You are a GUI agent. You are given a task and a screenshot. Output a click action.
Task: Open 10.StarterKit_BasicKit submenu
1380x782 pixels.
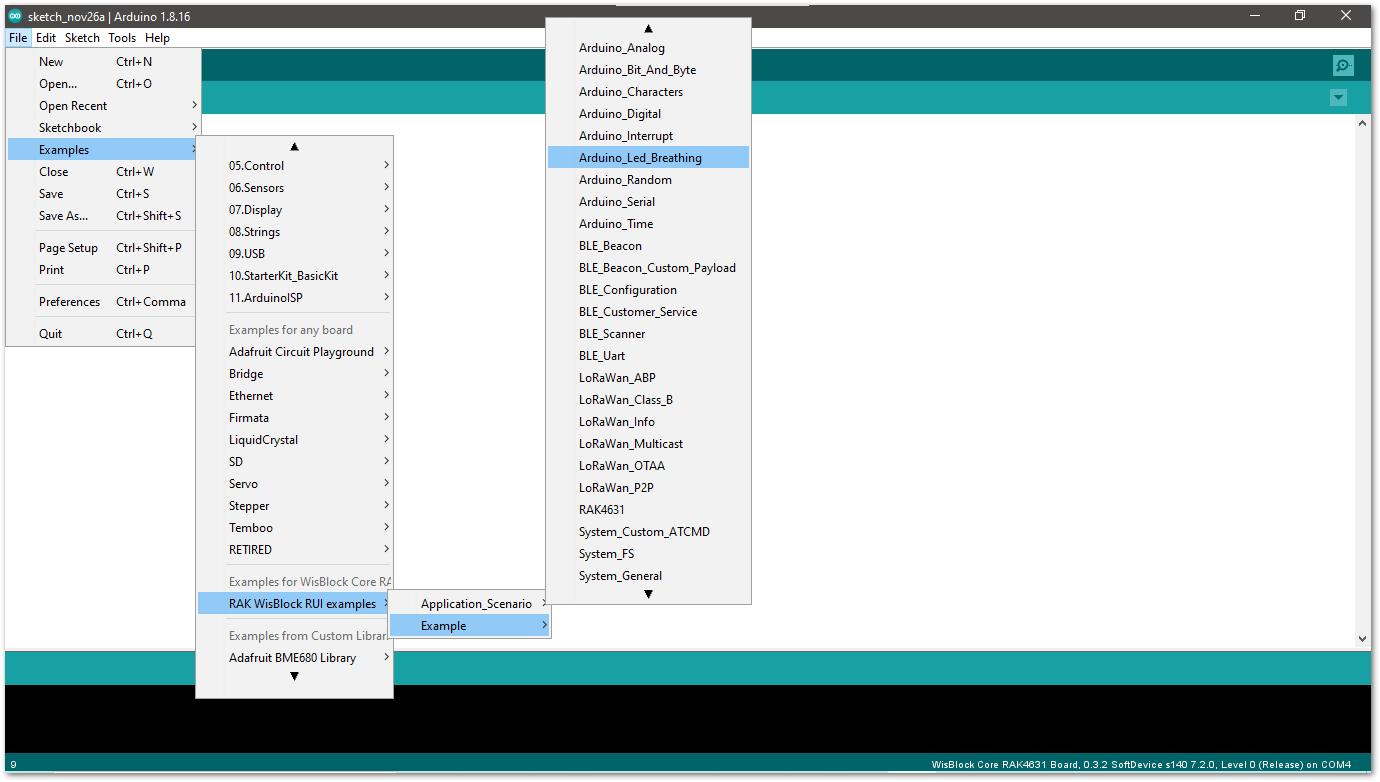pyautogui.click(x=294, y=276)
